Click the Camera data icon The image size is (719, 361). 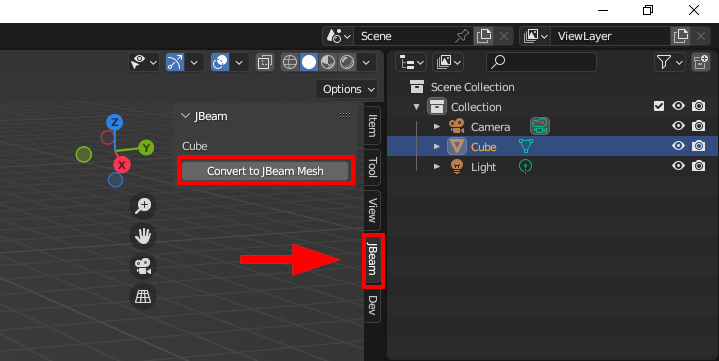[x=540, y=126]
